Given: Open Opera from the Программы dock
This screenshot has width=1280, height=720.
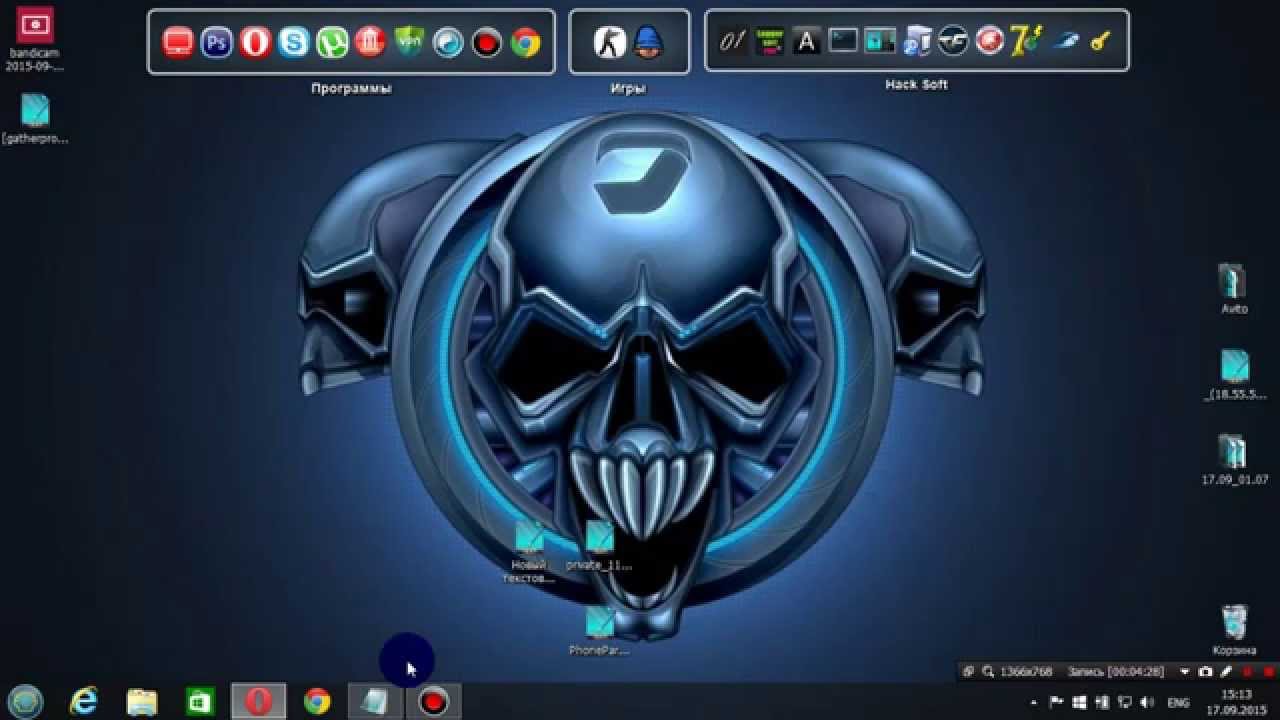Looking at the screenshot, I should pyautogui.click(x=255, y=42).
